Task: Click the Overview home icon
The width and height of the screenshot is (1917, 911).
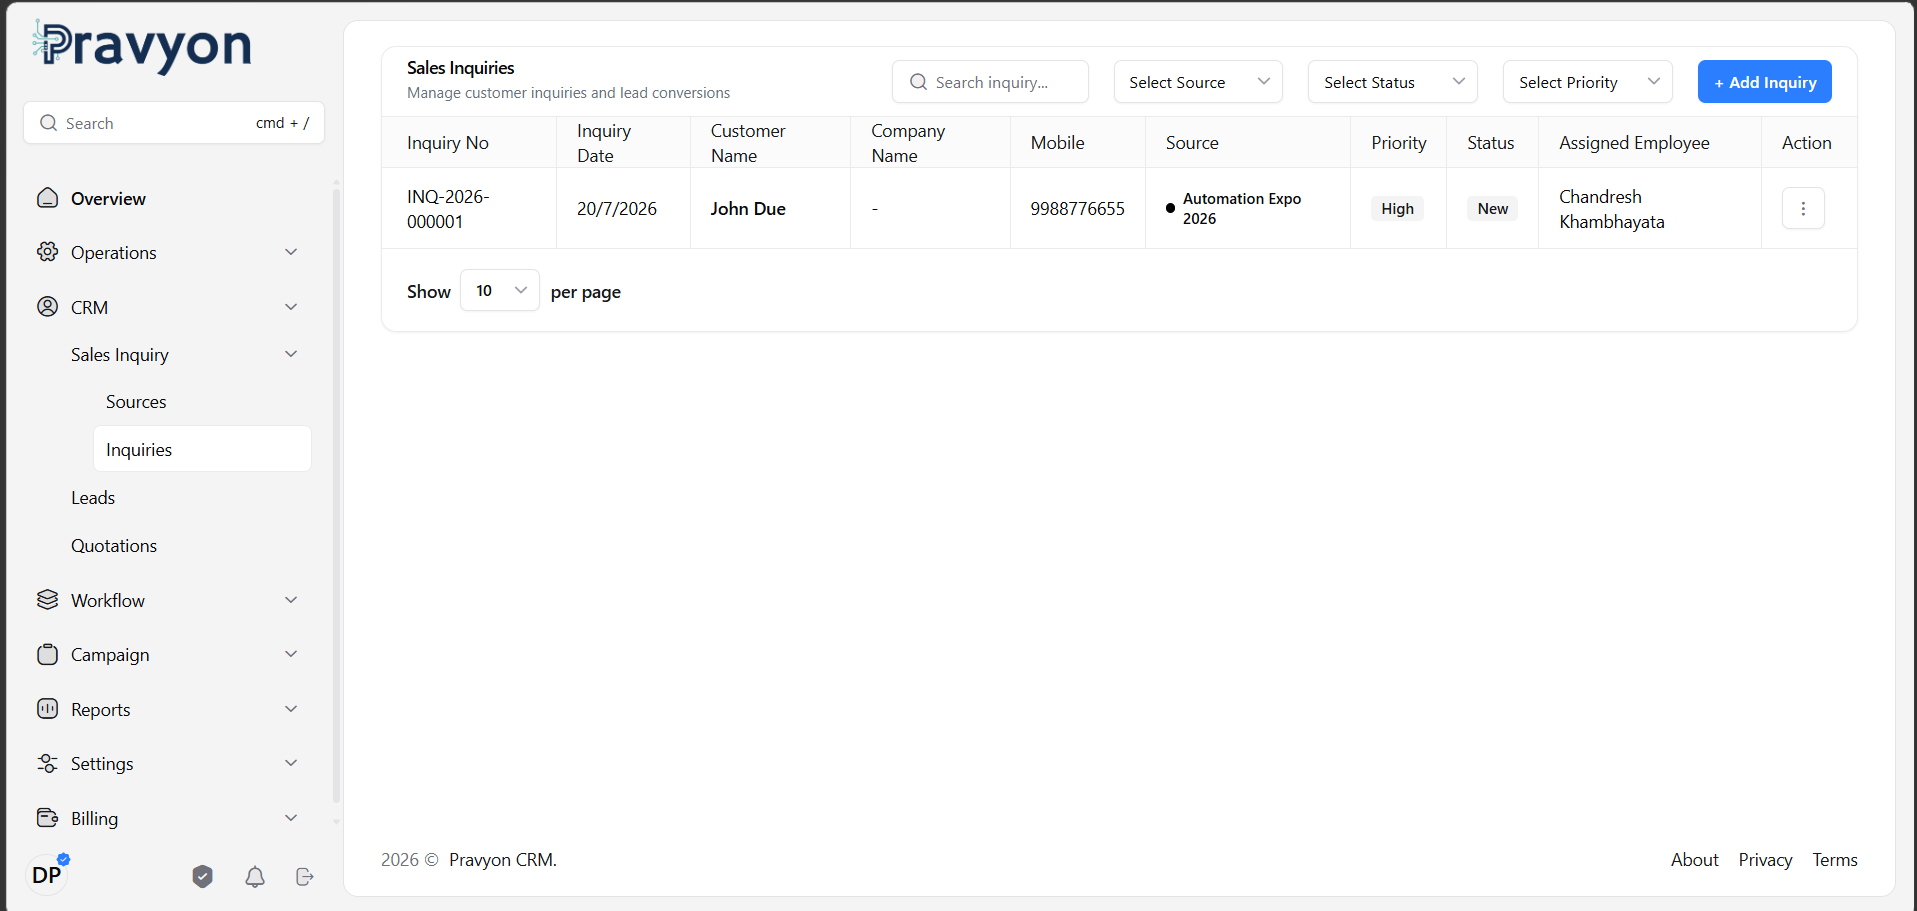Action: 47,198
